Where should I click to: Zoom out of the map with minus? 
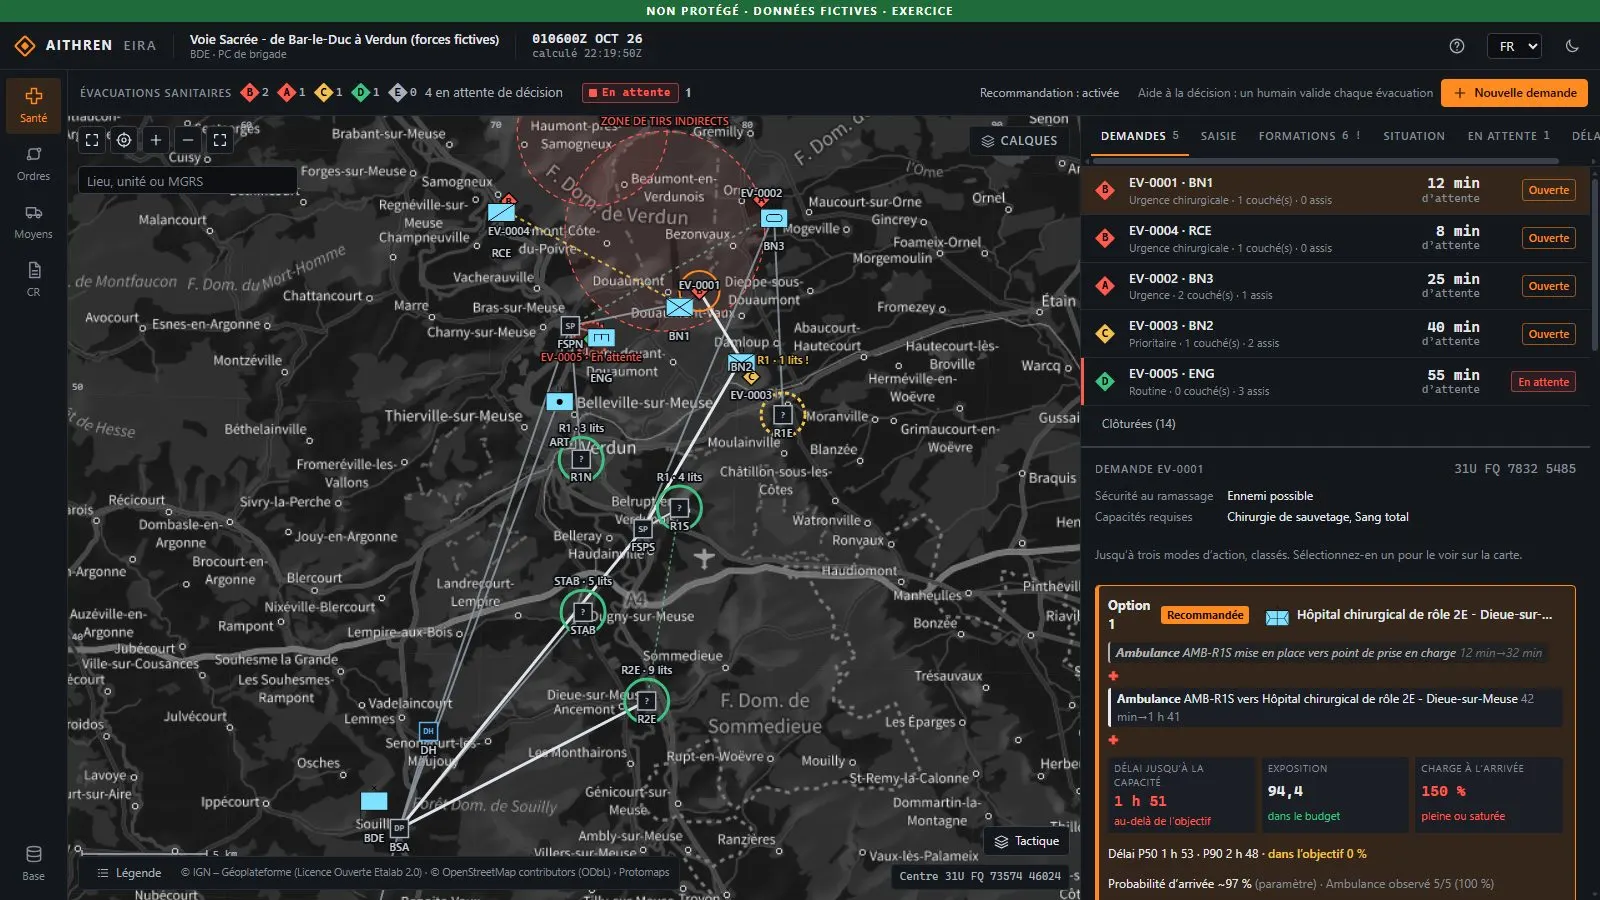(x=188, y=141)
